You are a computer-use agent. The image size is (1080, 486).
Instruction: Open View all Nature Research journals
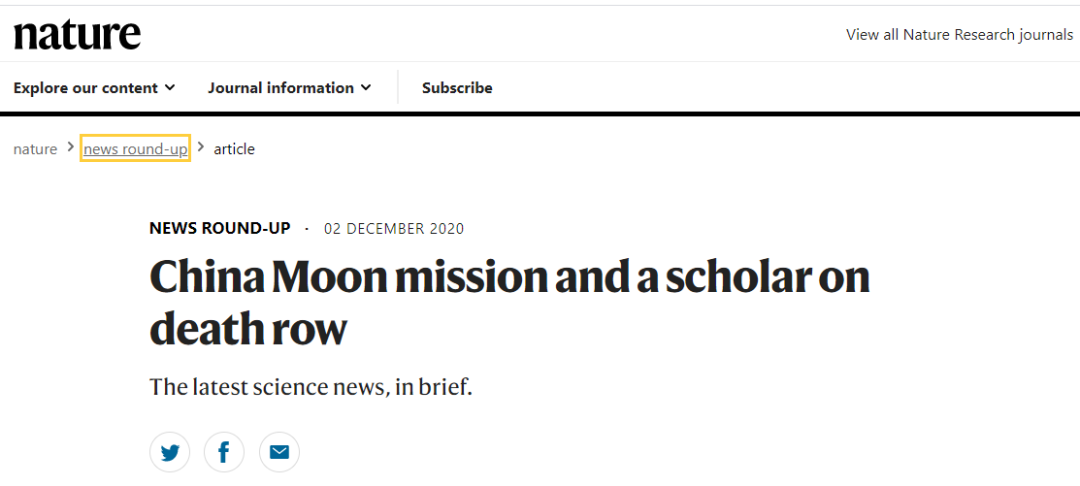pyautogui.click(x=959, y=35)
